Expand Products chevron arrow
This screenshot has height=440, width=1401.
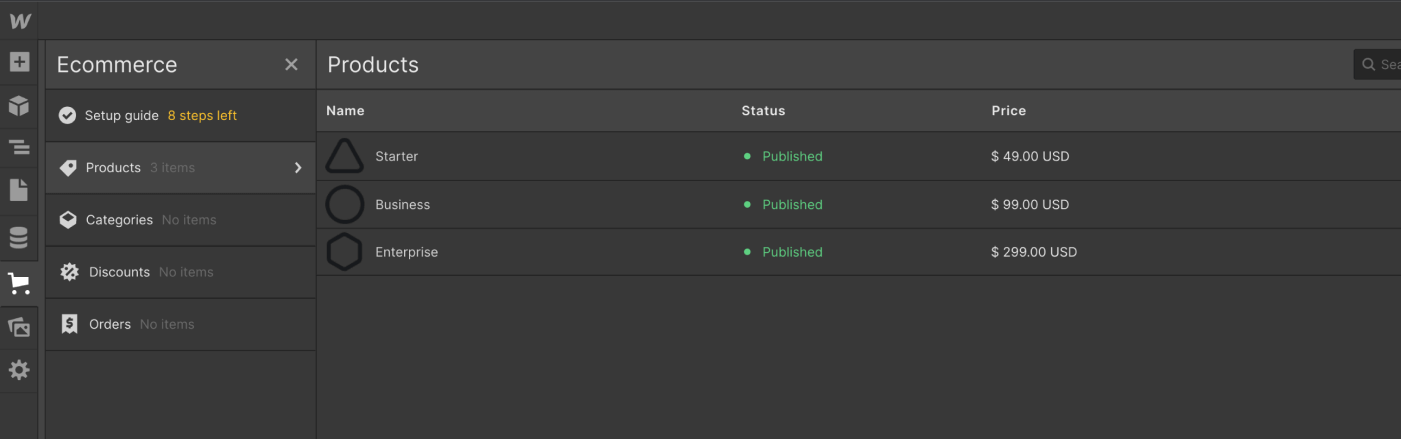(298, 168)
